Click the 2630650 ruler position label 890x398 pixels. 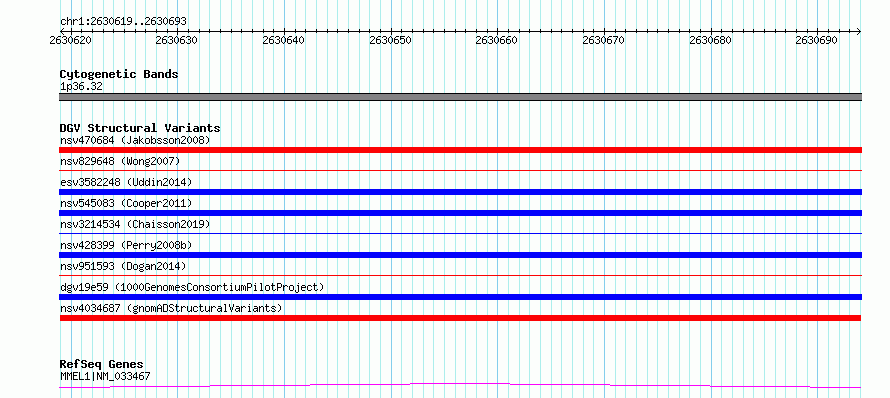click(390, 40)
